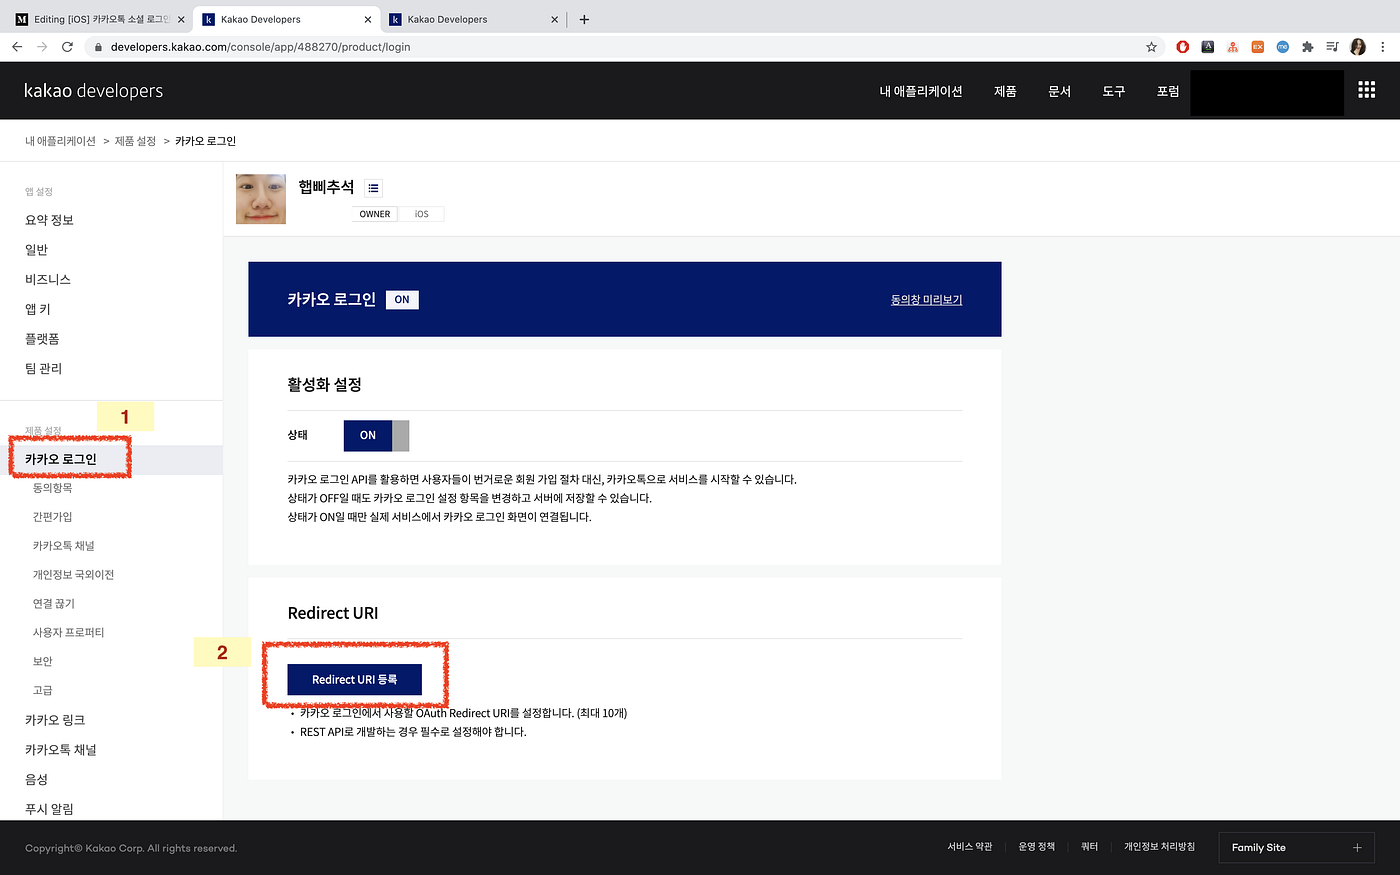Select 팀 관리 in the sidebar
1400x875 pixels.
(43, 368)
